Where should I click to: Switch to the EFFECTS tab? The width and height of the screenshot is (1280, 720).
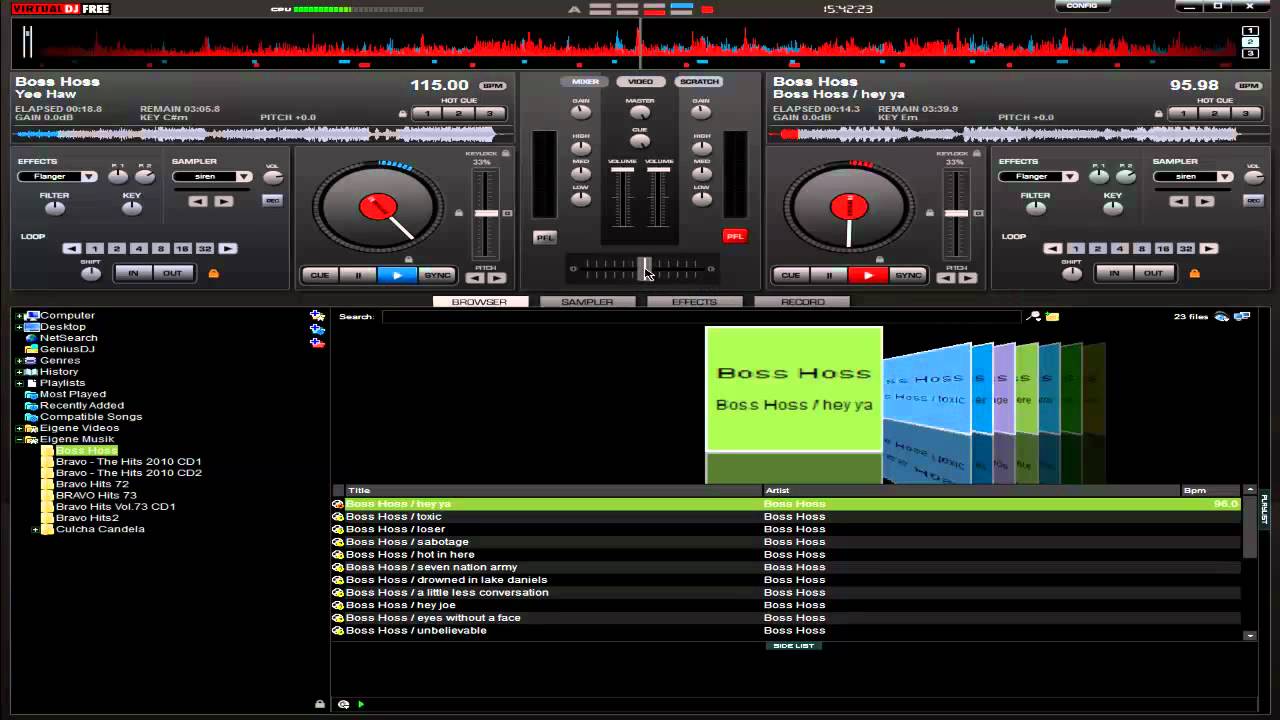click(x=694, y=302)
